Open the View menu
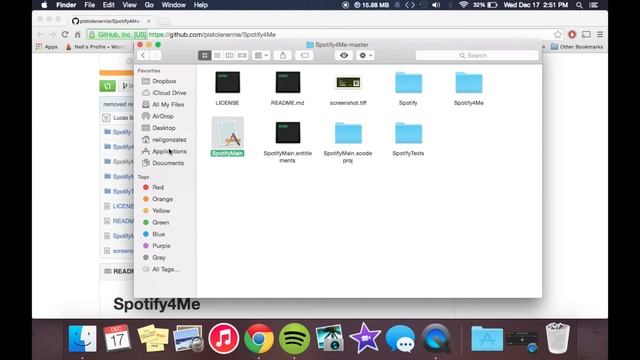 (x=129, y=5)
